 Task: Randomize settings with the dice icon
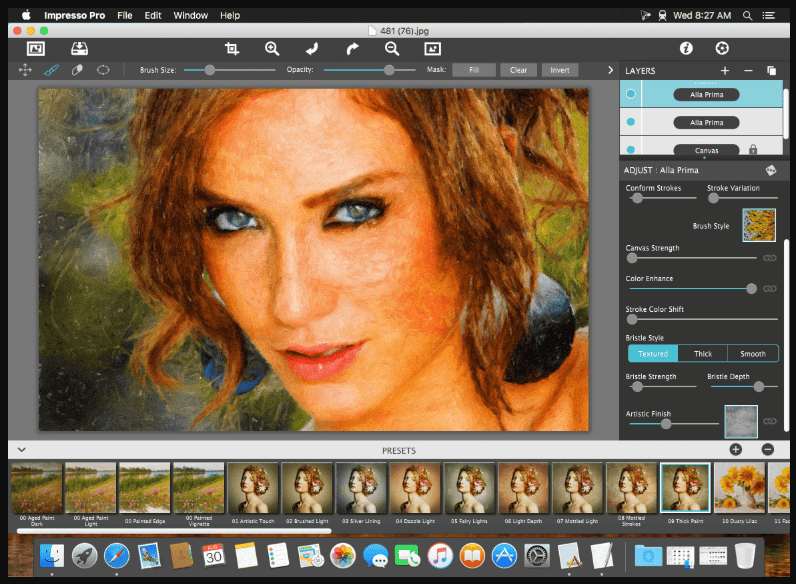771,170
